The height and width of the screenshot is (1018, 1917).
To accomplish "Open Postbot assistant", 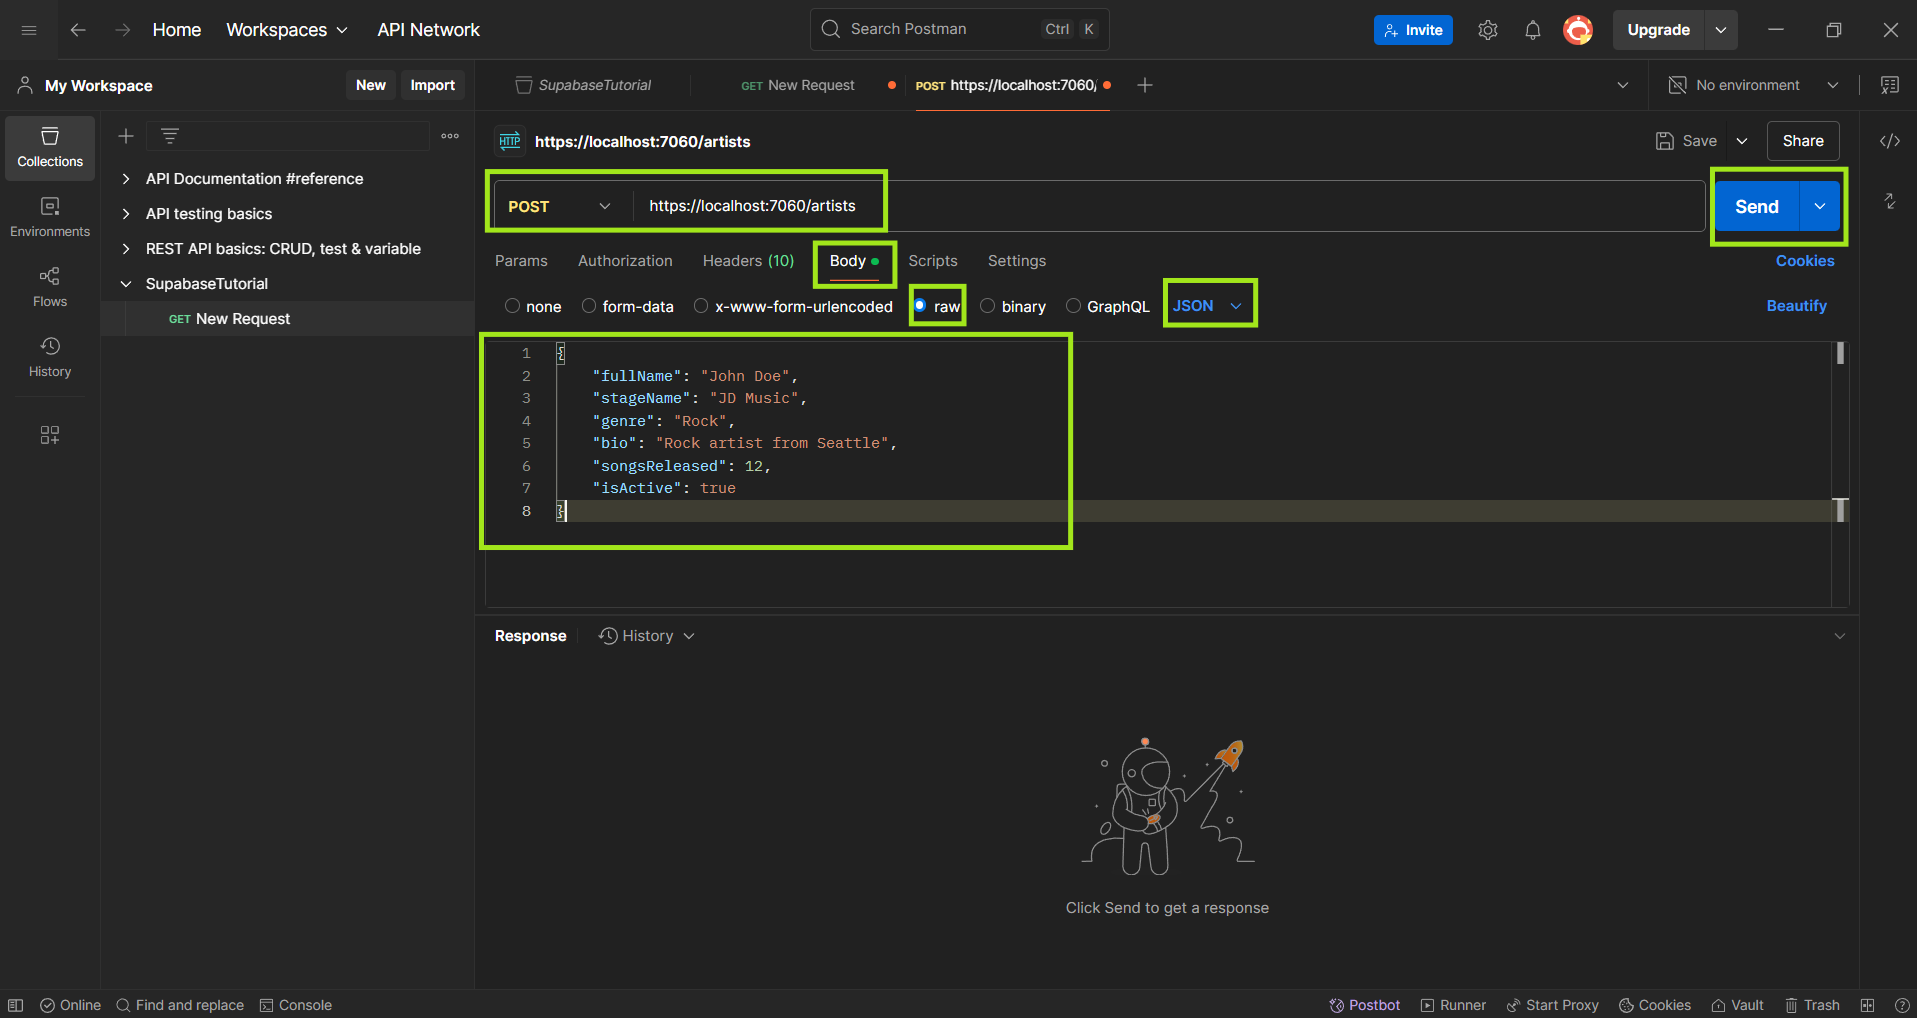I will coord(1365,1005).
